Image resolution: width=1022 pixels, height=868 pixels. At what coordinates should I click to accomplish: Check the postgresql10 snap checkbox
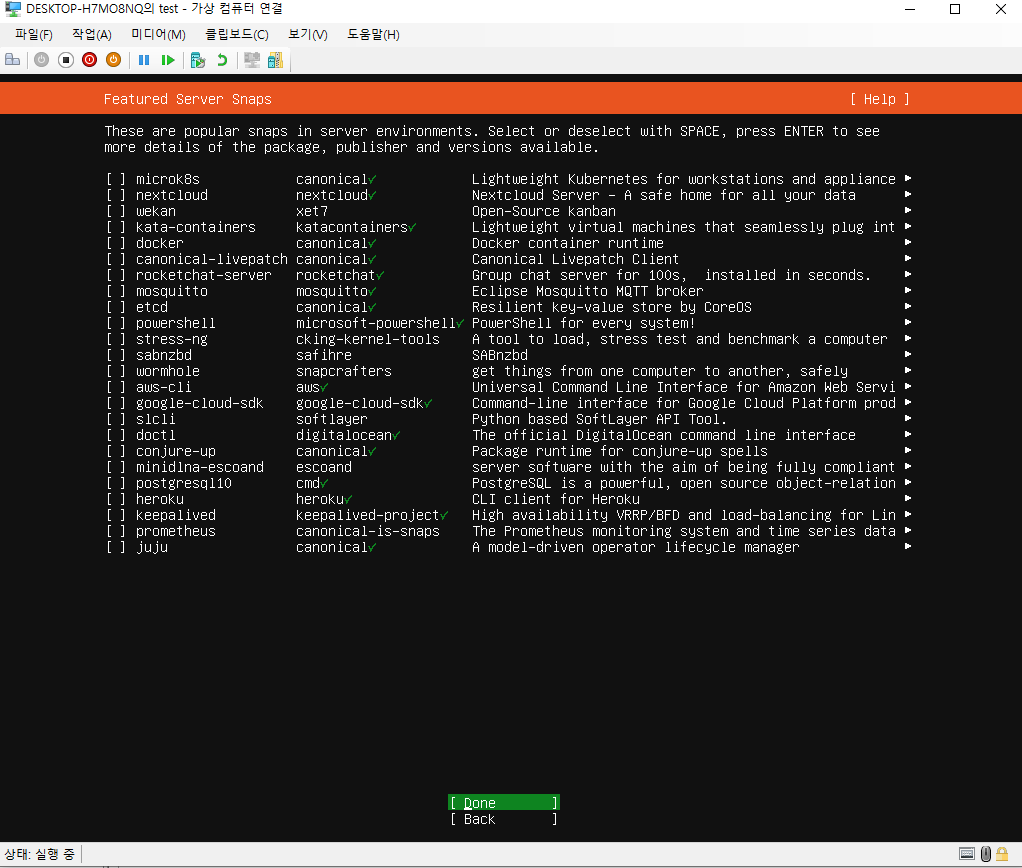tap(115, 483)
